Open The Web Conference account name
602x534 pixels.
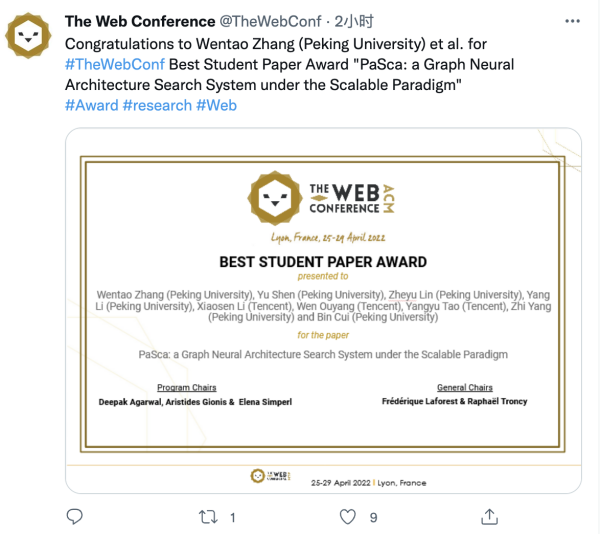coord(140,21)
